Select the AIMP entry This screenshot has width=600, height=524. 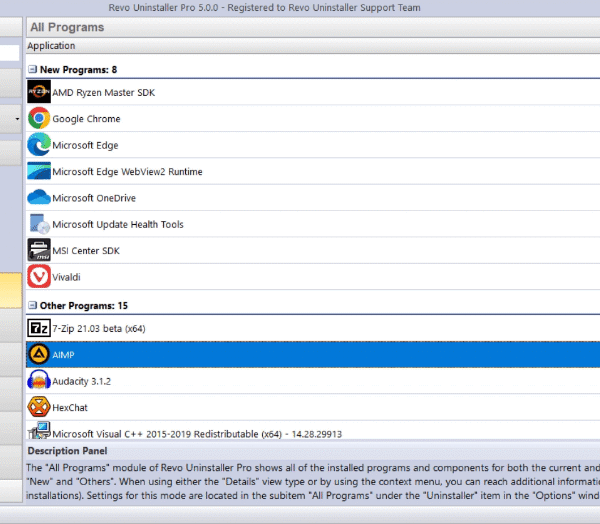(313, 354)
